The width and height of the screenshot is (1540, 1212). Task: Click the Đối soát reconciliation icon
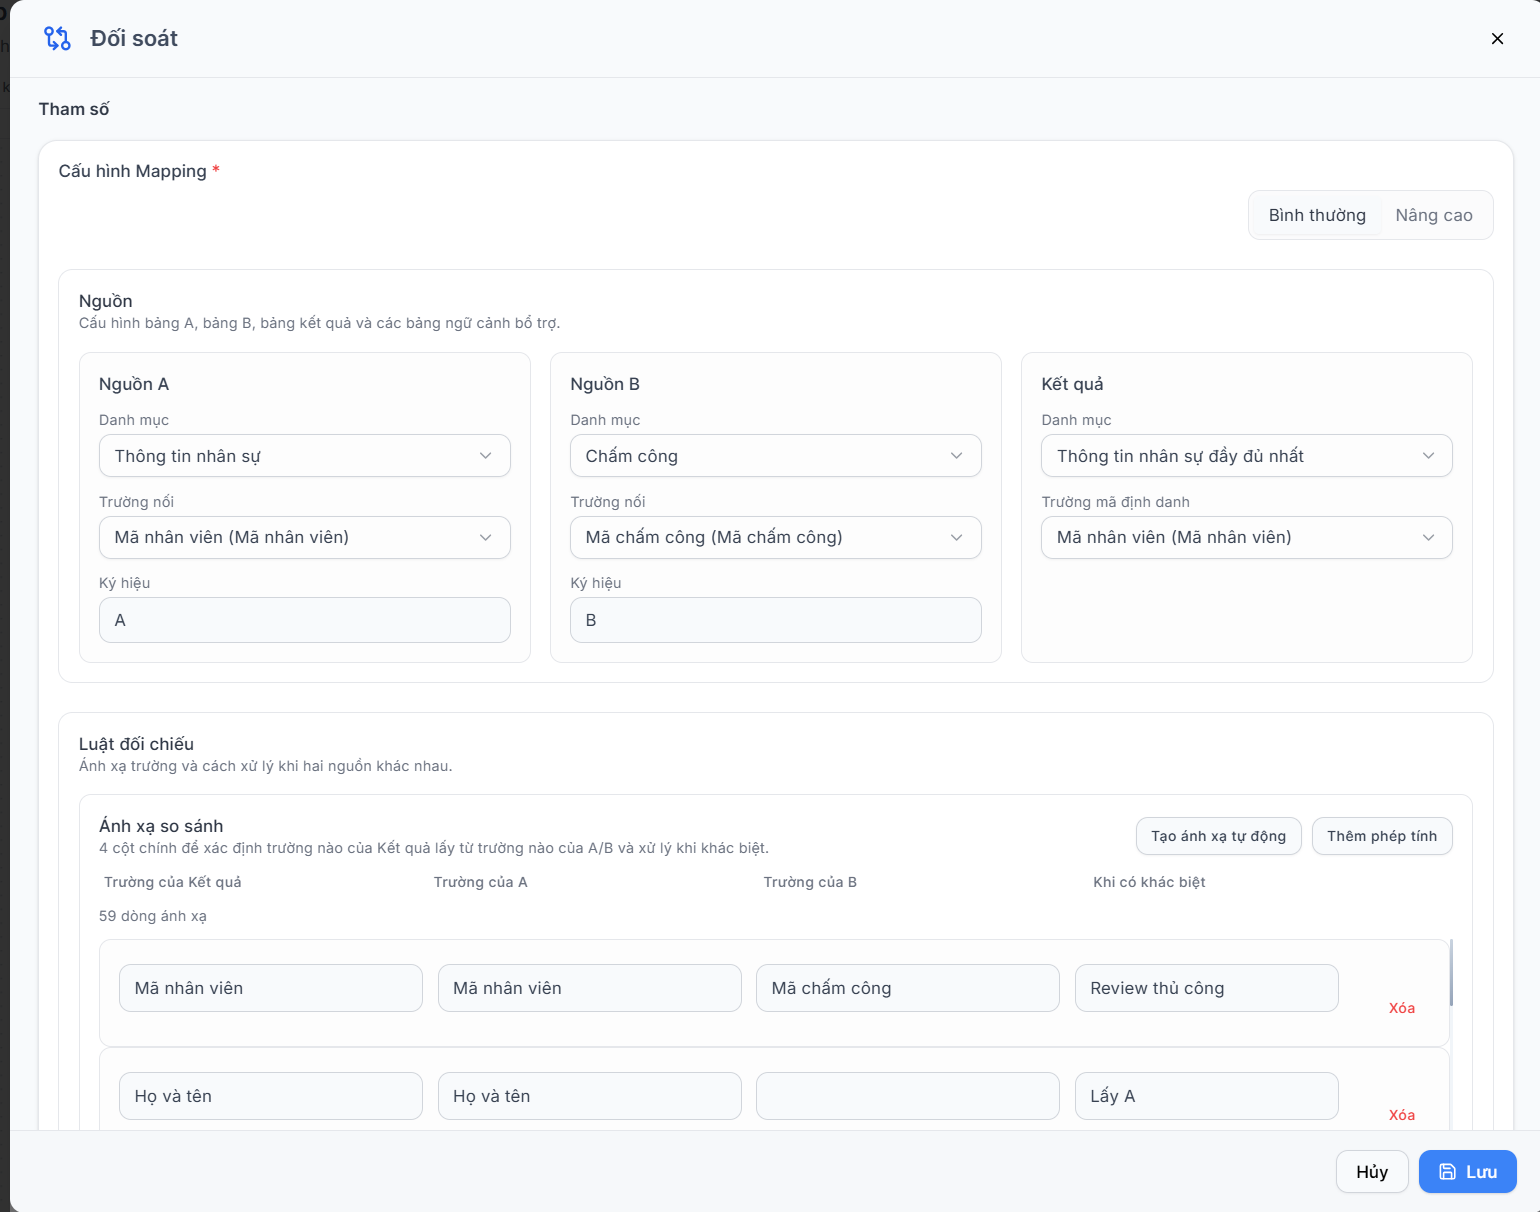57,39
